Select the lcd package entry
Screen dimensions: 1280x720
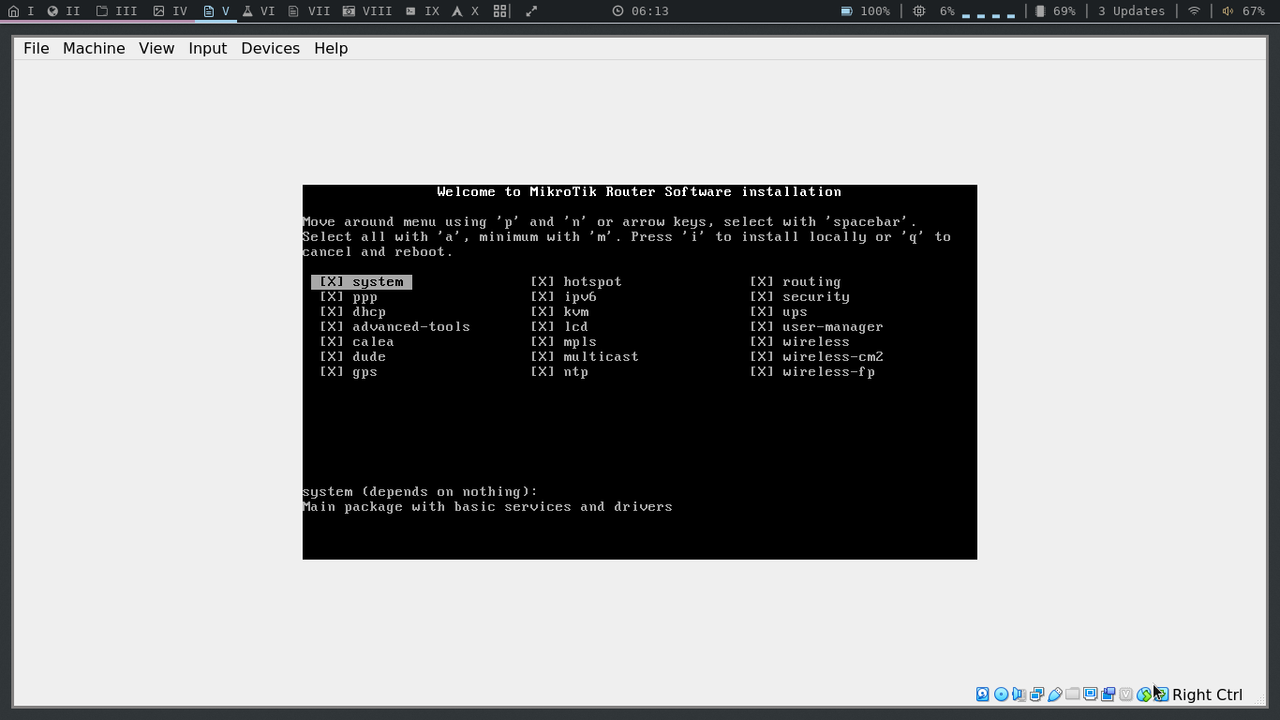(x=560, y=327)
